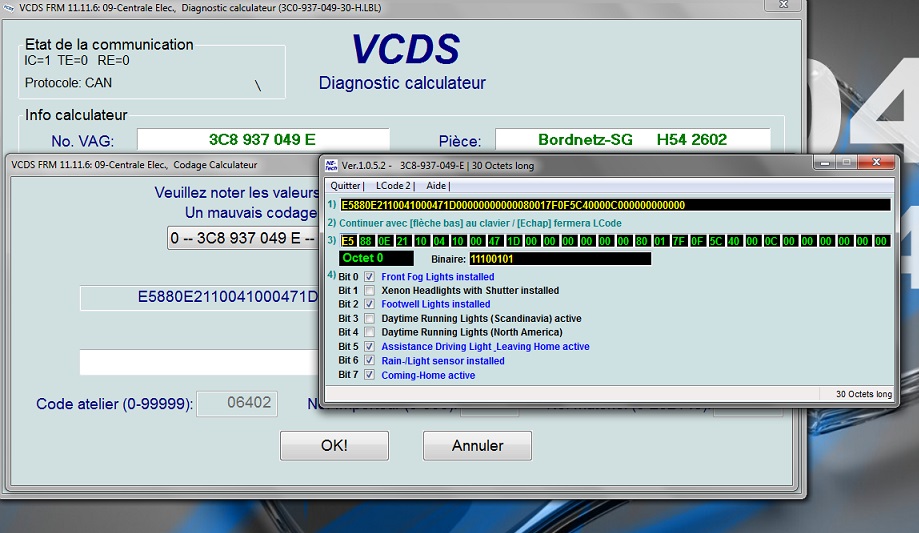The width and height of the screenshot is (919, 533).
Task: Uncheck Bit 0 Front Fog Lights installed
Action: (x=370, y=277)
